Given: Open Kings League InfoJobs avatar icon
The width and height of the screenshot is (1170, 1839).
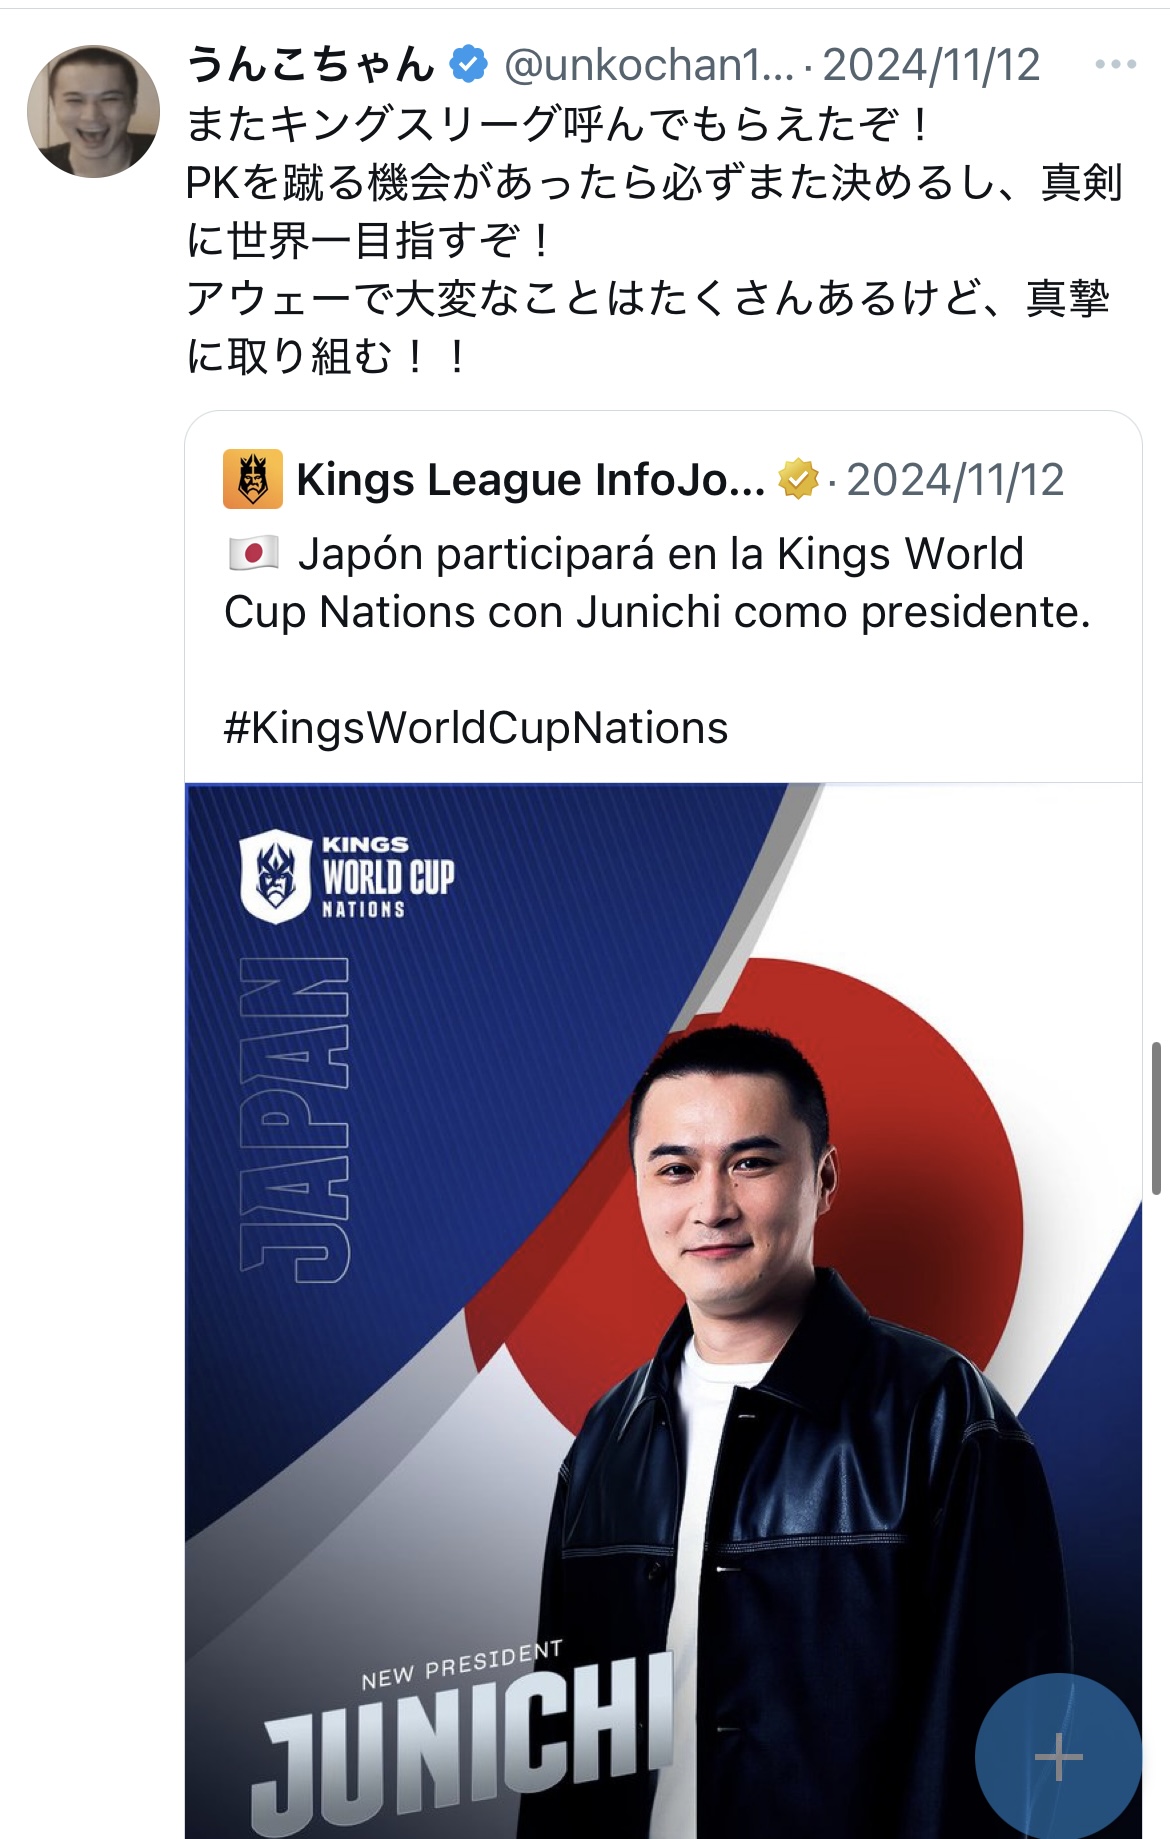Looking at the screenshot, I should tap(253, 480).
